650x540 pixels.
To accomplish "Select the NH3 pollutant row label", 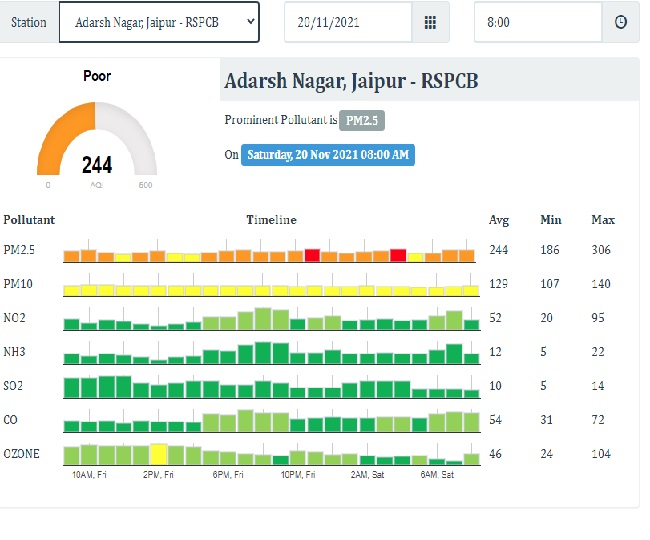I will 16,353.
